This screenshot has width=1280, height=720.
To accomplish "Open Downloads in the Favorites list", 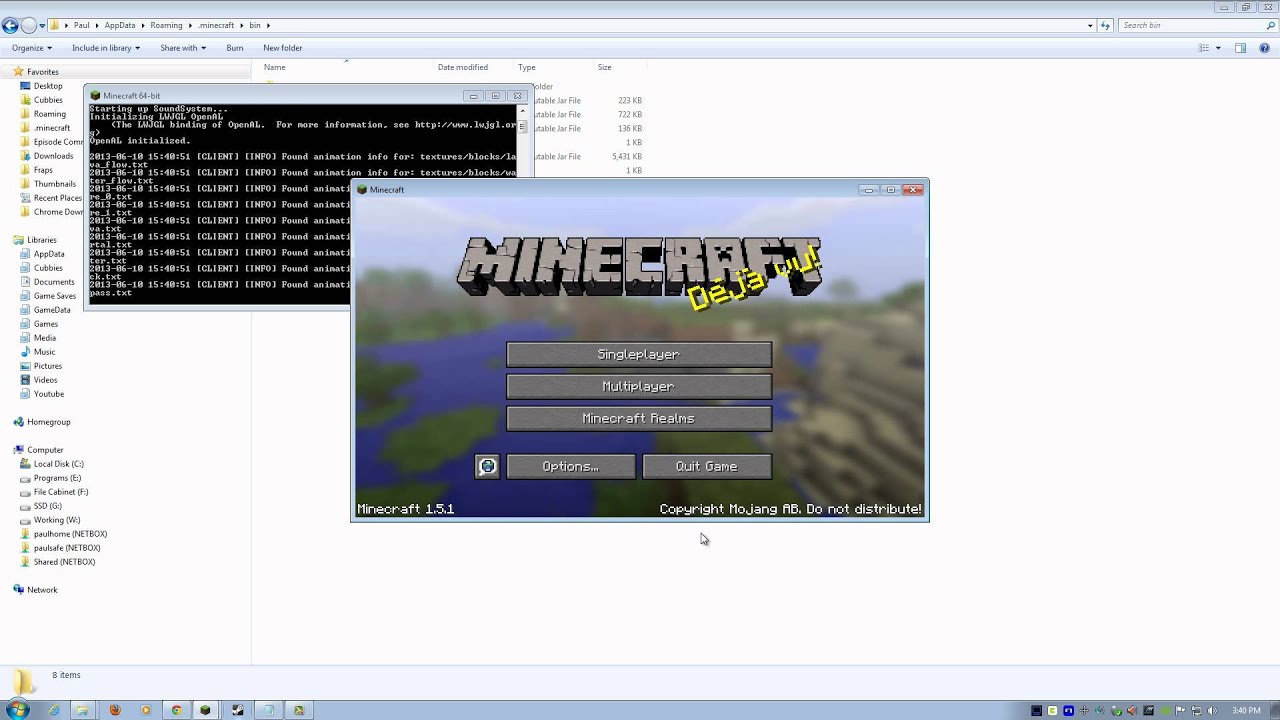I will pos(53,156).
